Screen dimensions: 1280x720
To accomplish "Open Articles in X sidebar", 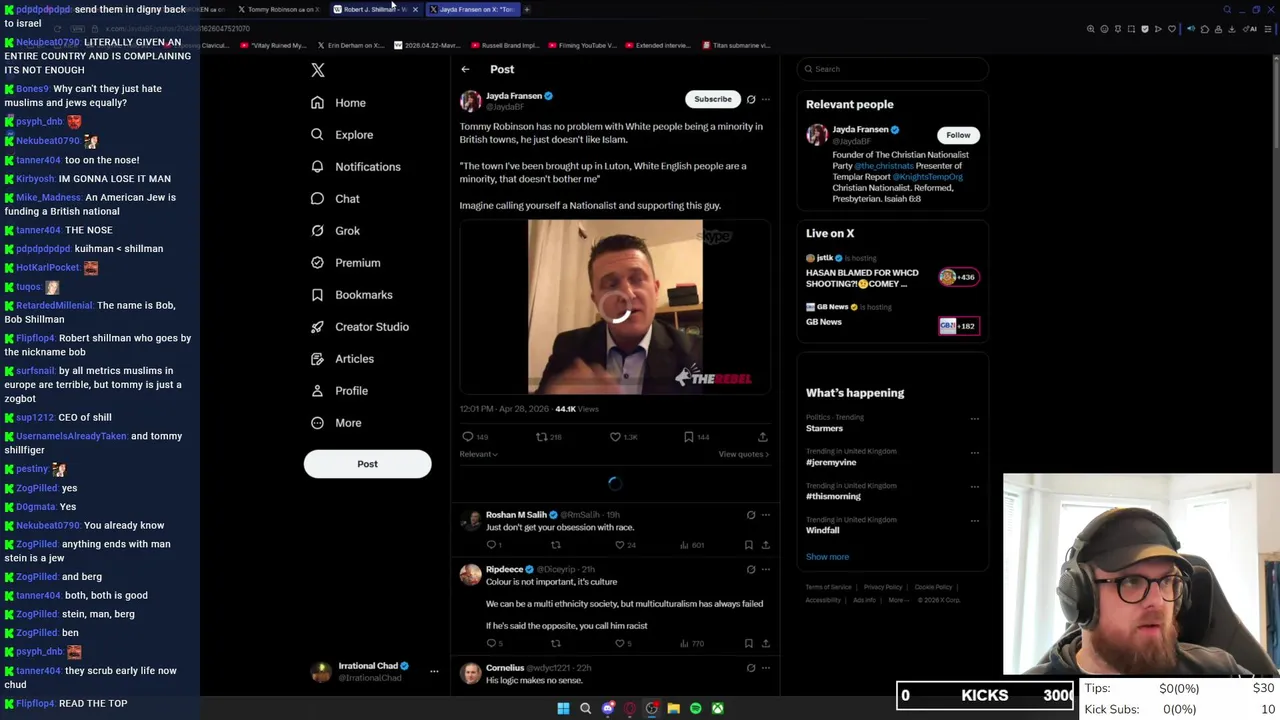I will click(342, 359).
